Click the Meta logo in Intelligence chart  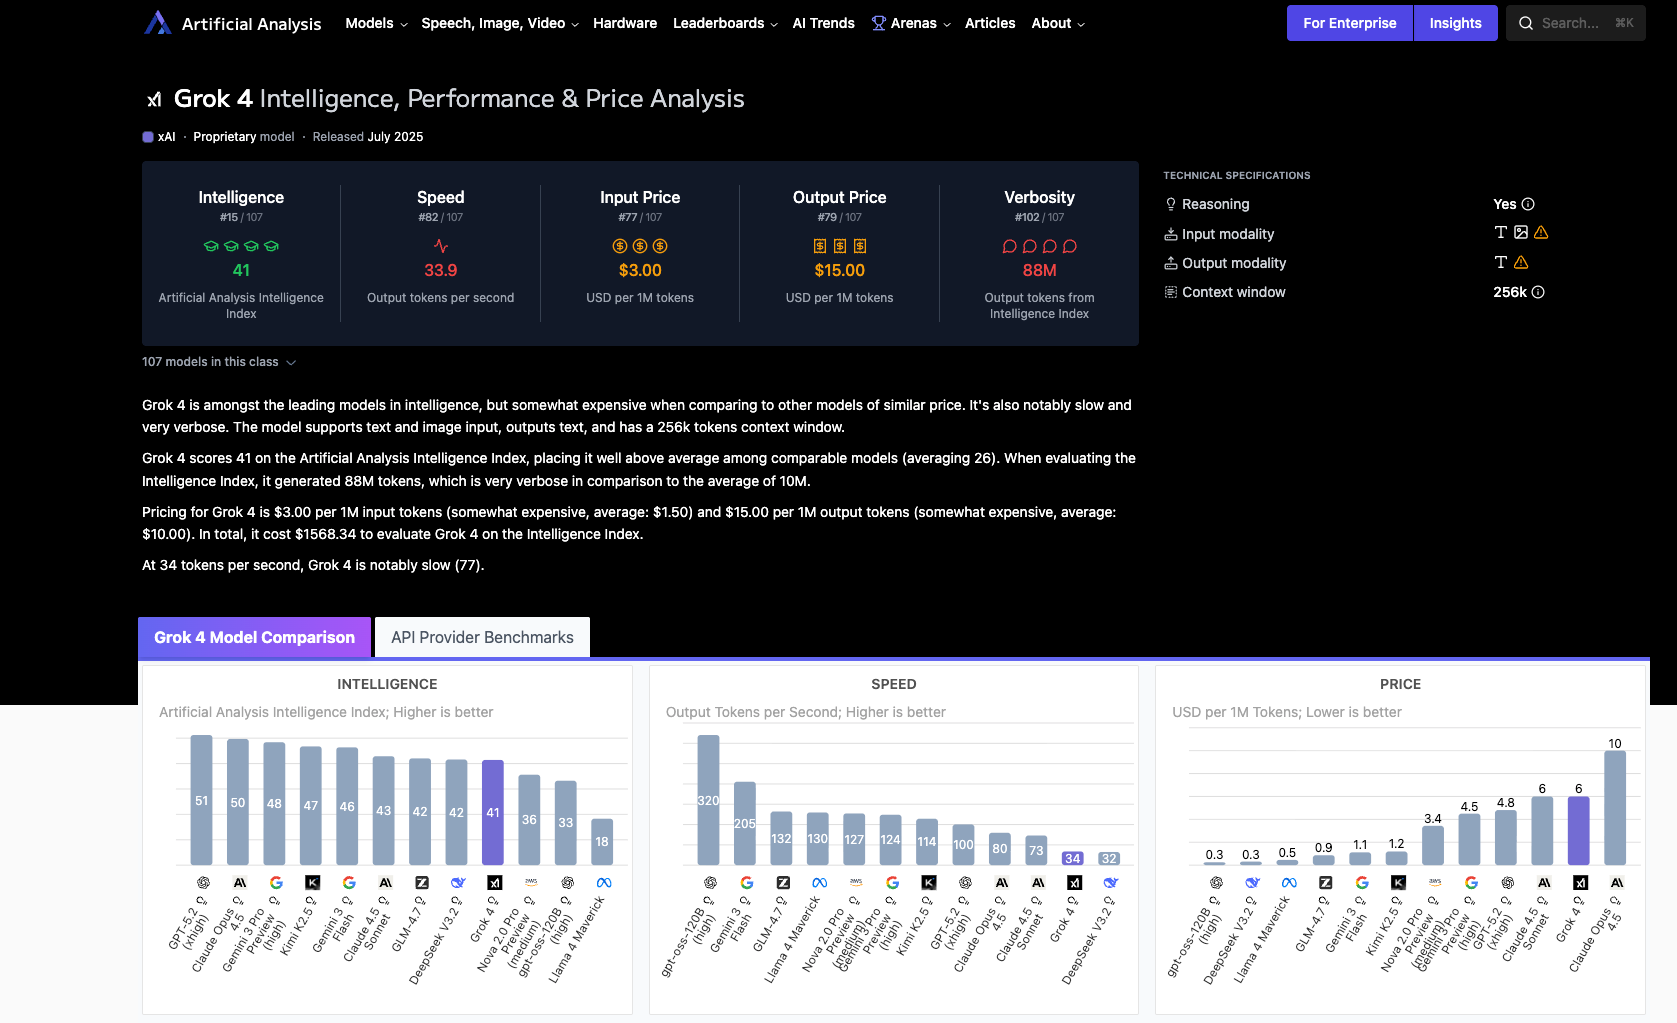pos(604,883)
